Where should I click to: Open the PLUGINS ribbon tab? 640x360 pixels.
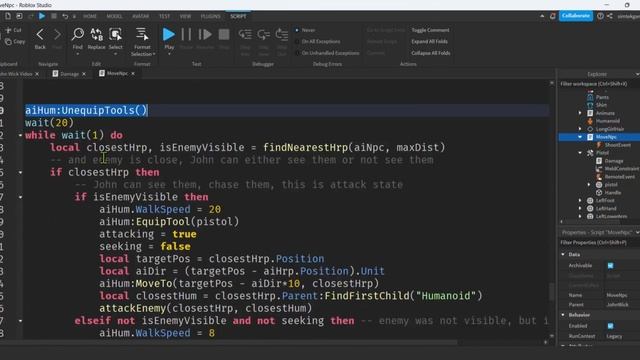211,16
